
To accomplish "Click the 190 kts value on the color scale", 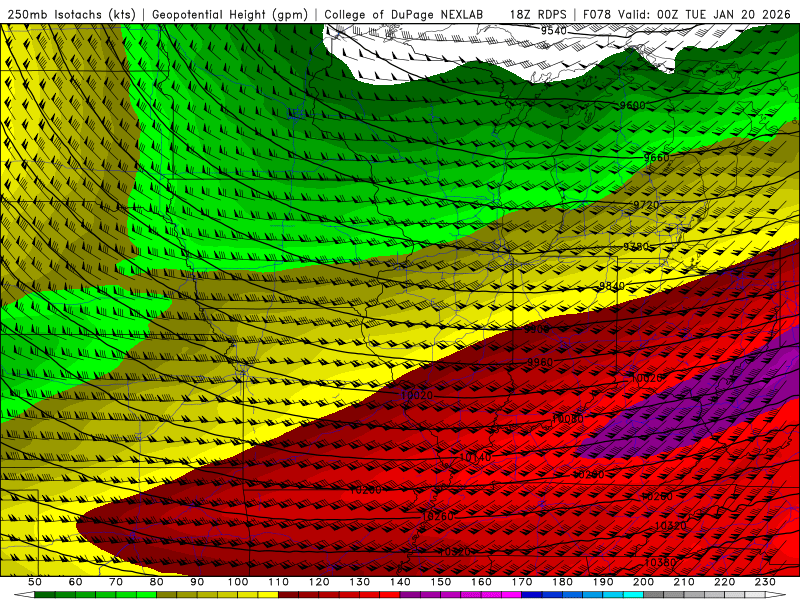I will point(603,582).
